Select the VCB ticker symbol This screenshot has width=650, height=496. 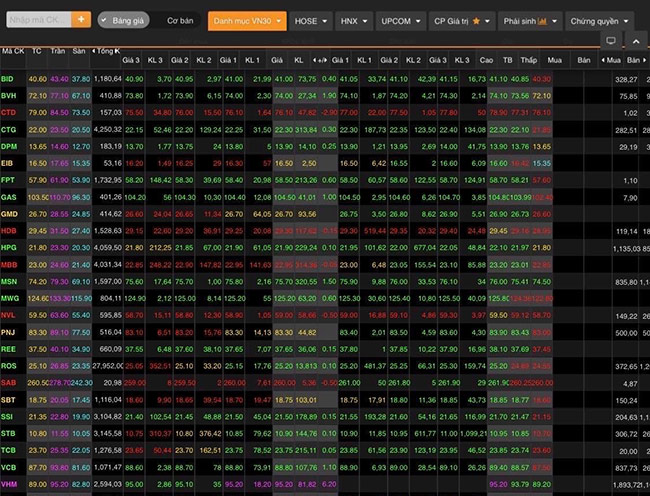[9, 467]
